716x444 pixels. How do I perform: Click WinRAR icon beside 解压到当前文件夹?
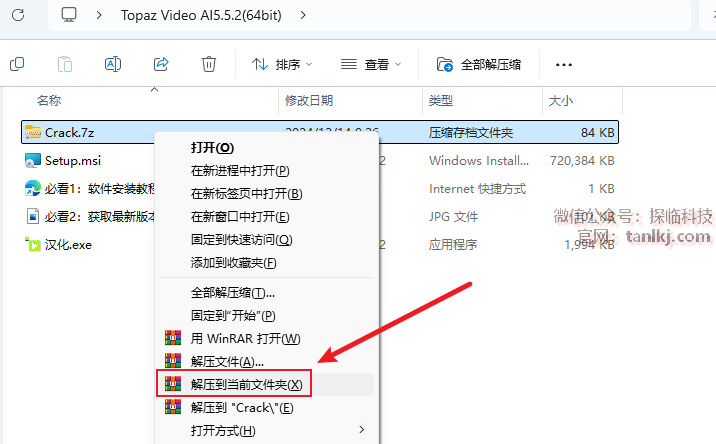[x=173, y=384]
